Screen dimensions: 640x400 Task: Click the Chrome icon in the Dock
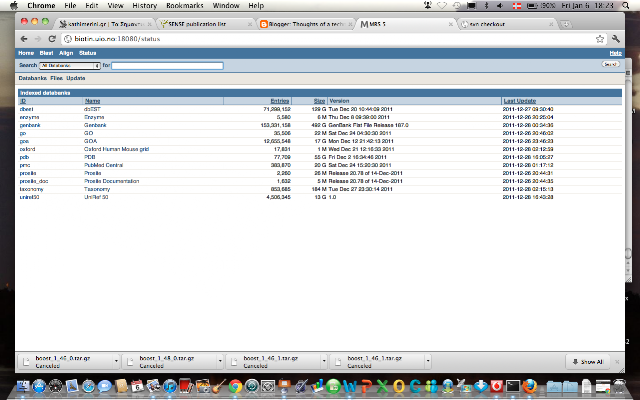(235, 386)
